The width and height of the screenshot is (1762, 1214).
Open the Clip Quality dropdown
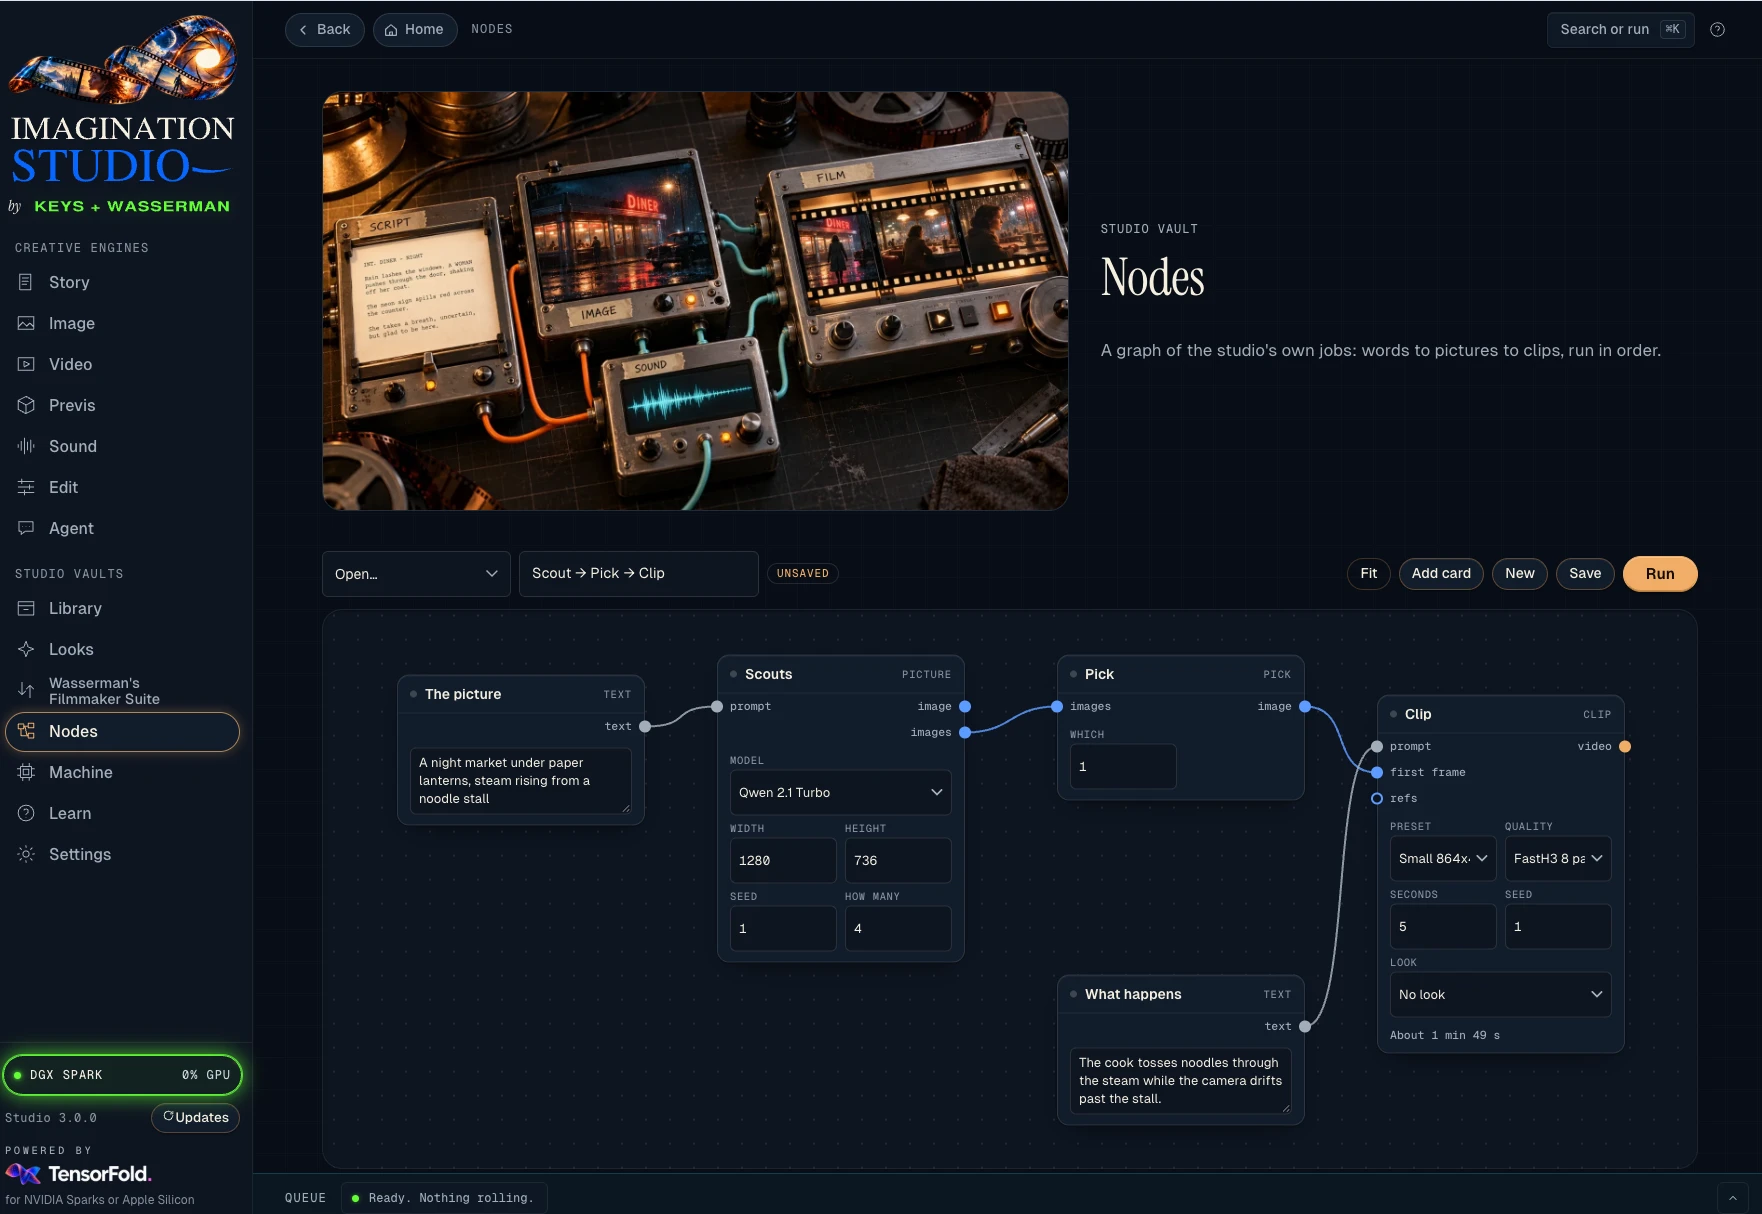(1557, 859)
